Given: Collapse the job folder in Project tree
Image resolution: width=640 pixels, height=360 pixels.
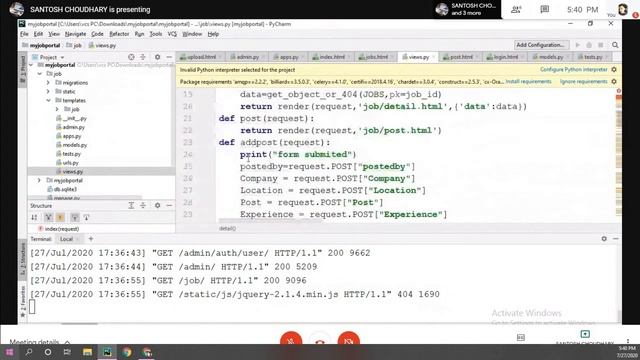Looking at the screenshot, I should coord(40,74).
